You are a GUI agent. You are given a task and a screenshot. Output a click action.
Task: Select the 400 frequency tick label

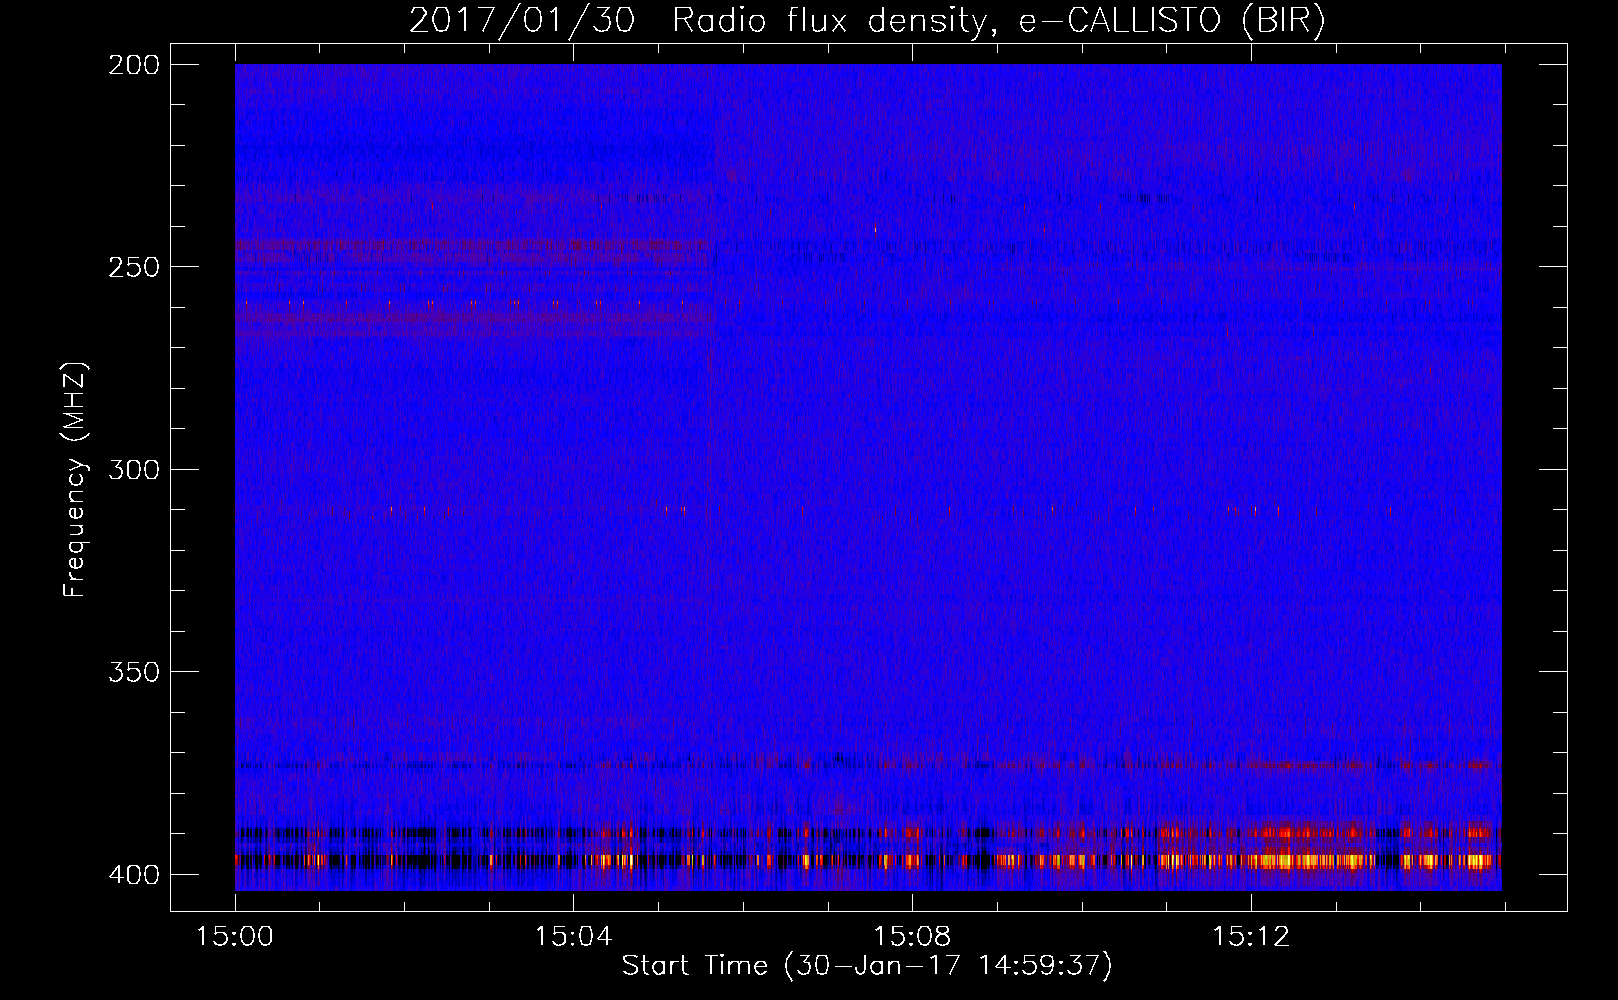coord(134,875)
